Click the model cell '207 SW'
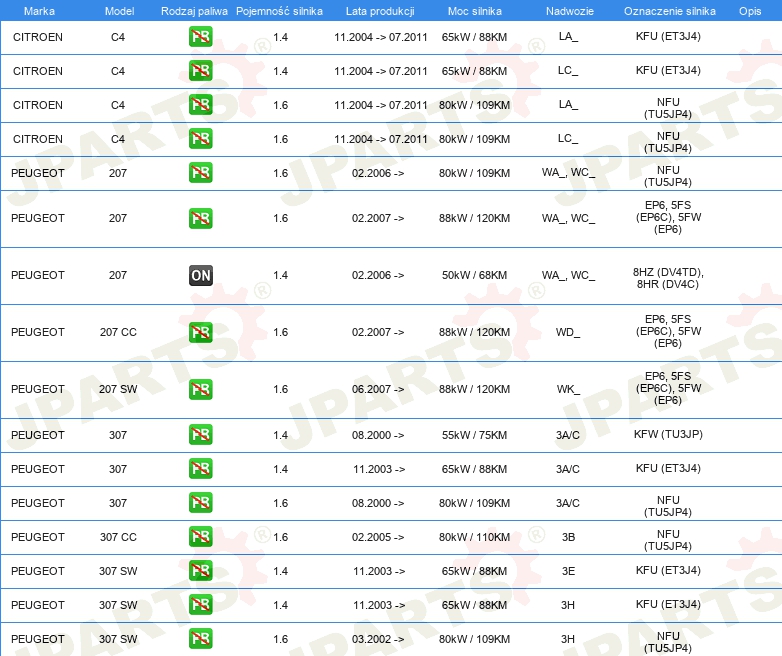 (x=118, y=389)
